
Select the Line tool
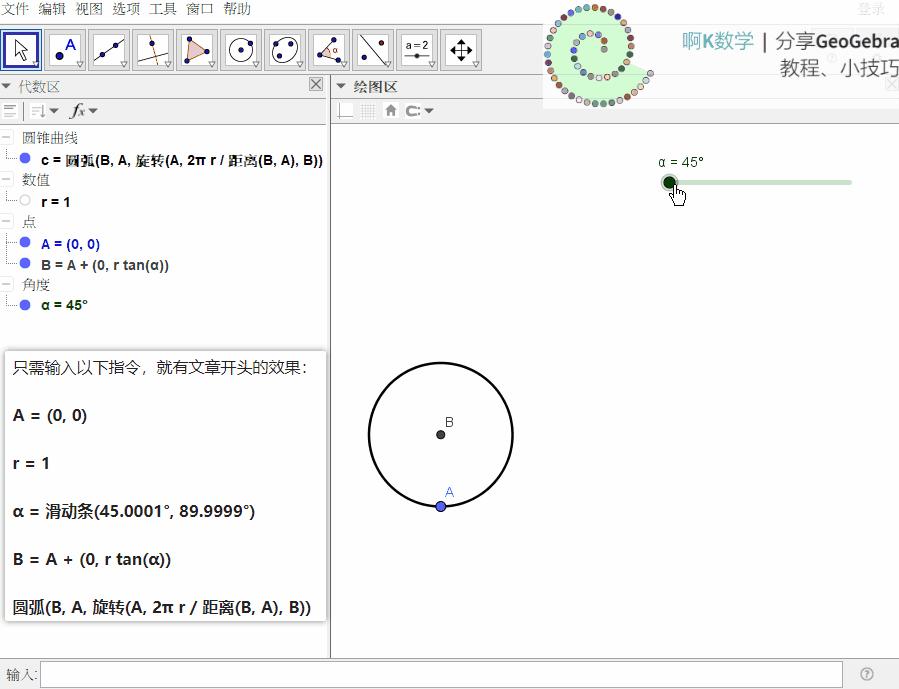click(x=110, y=48)
